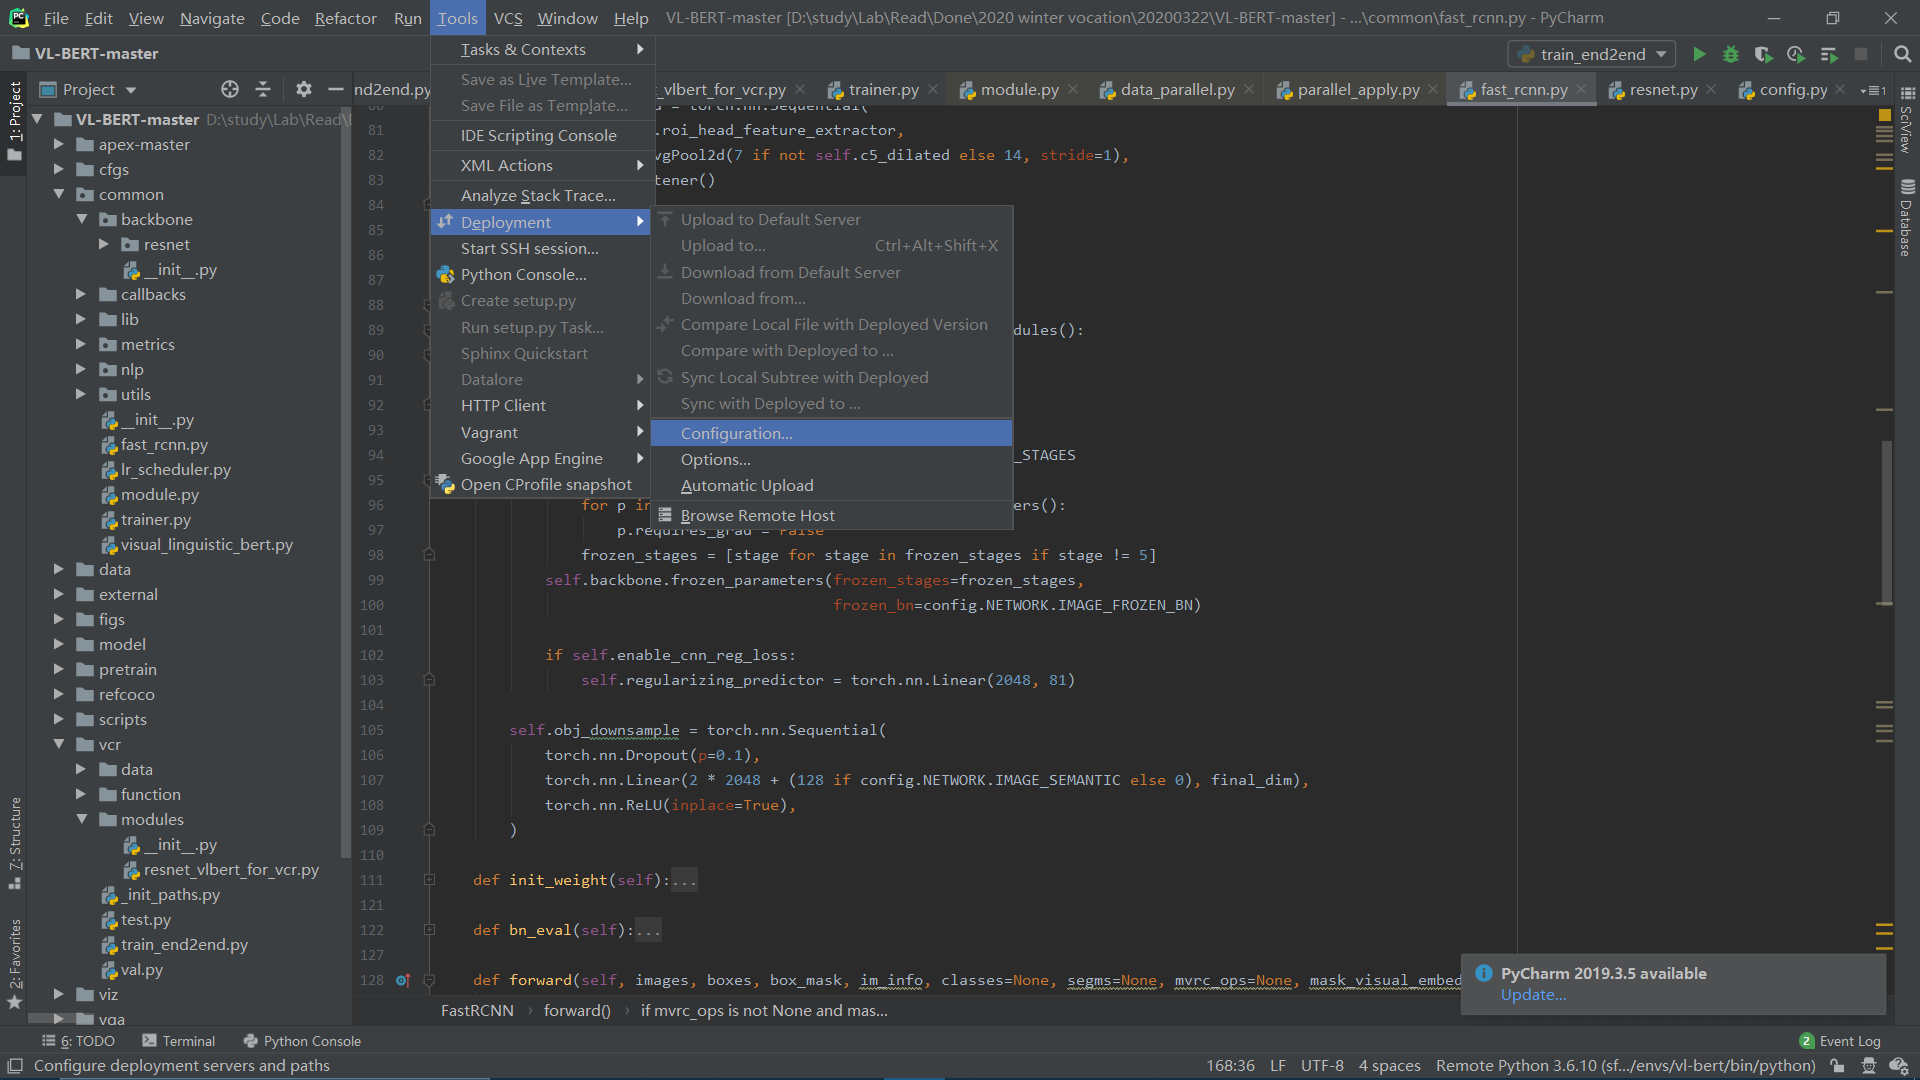Run with coverage icon in toolbar
The image size is (1920, 1080).
point(1763,54)
